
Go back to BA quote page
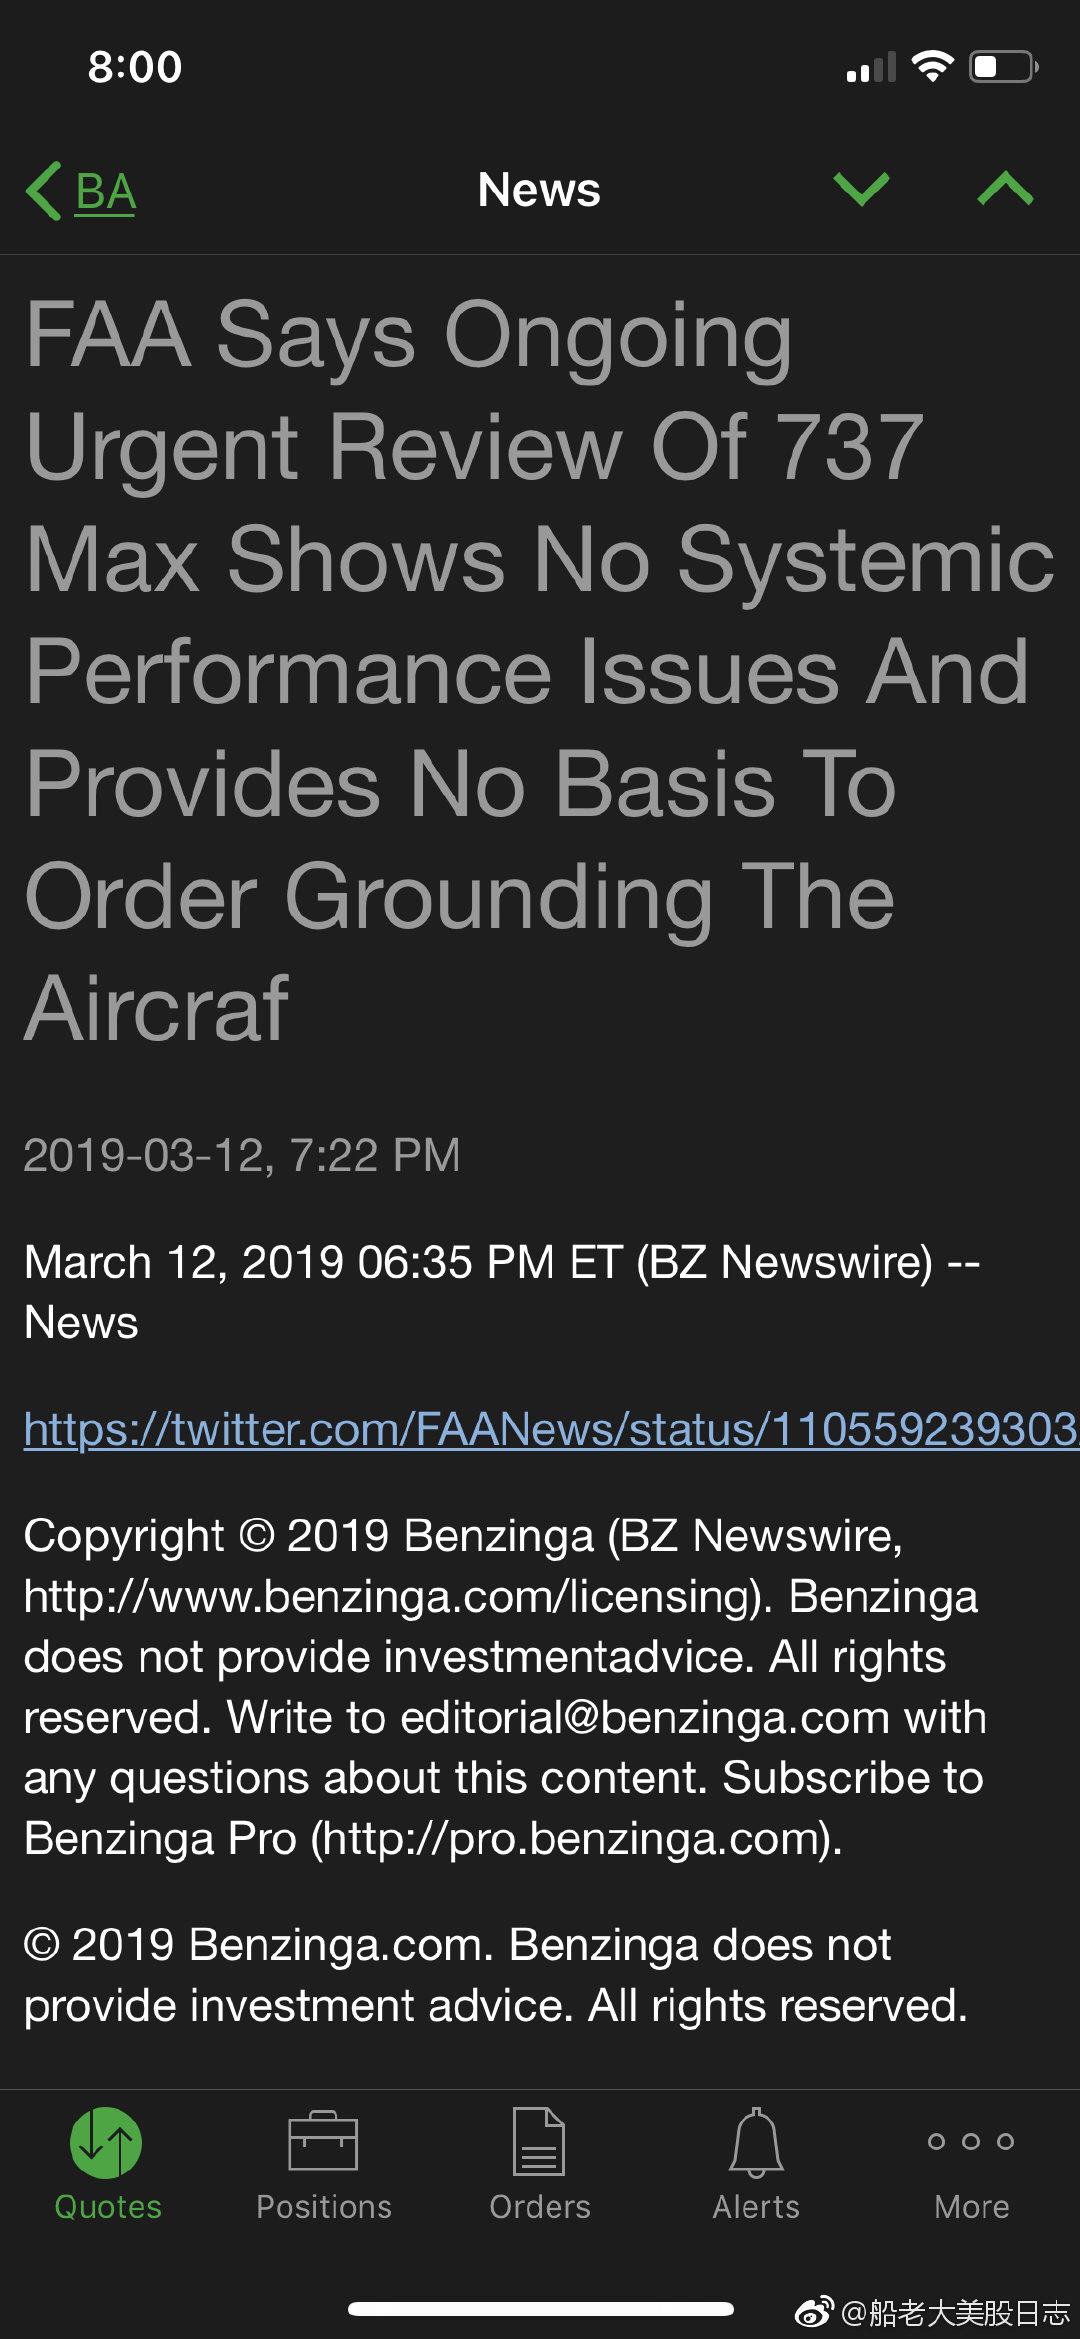tap(106, 191)
